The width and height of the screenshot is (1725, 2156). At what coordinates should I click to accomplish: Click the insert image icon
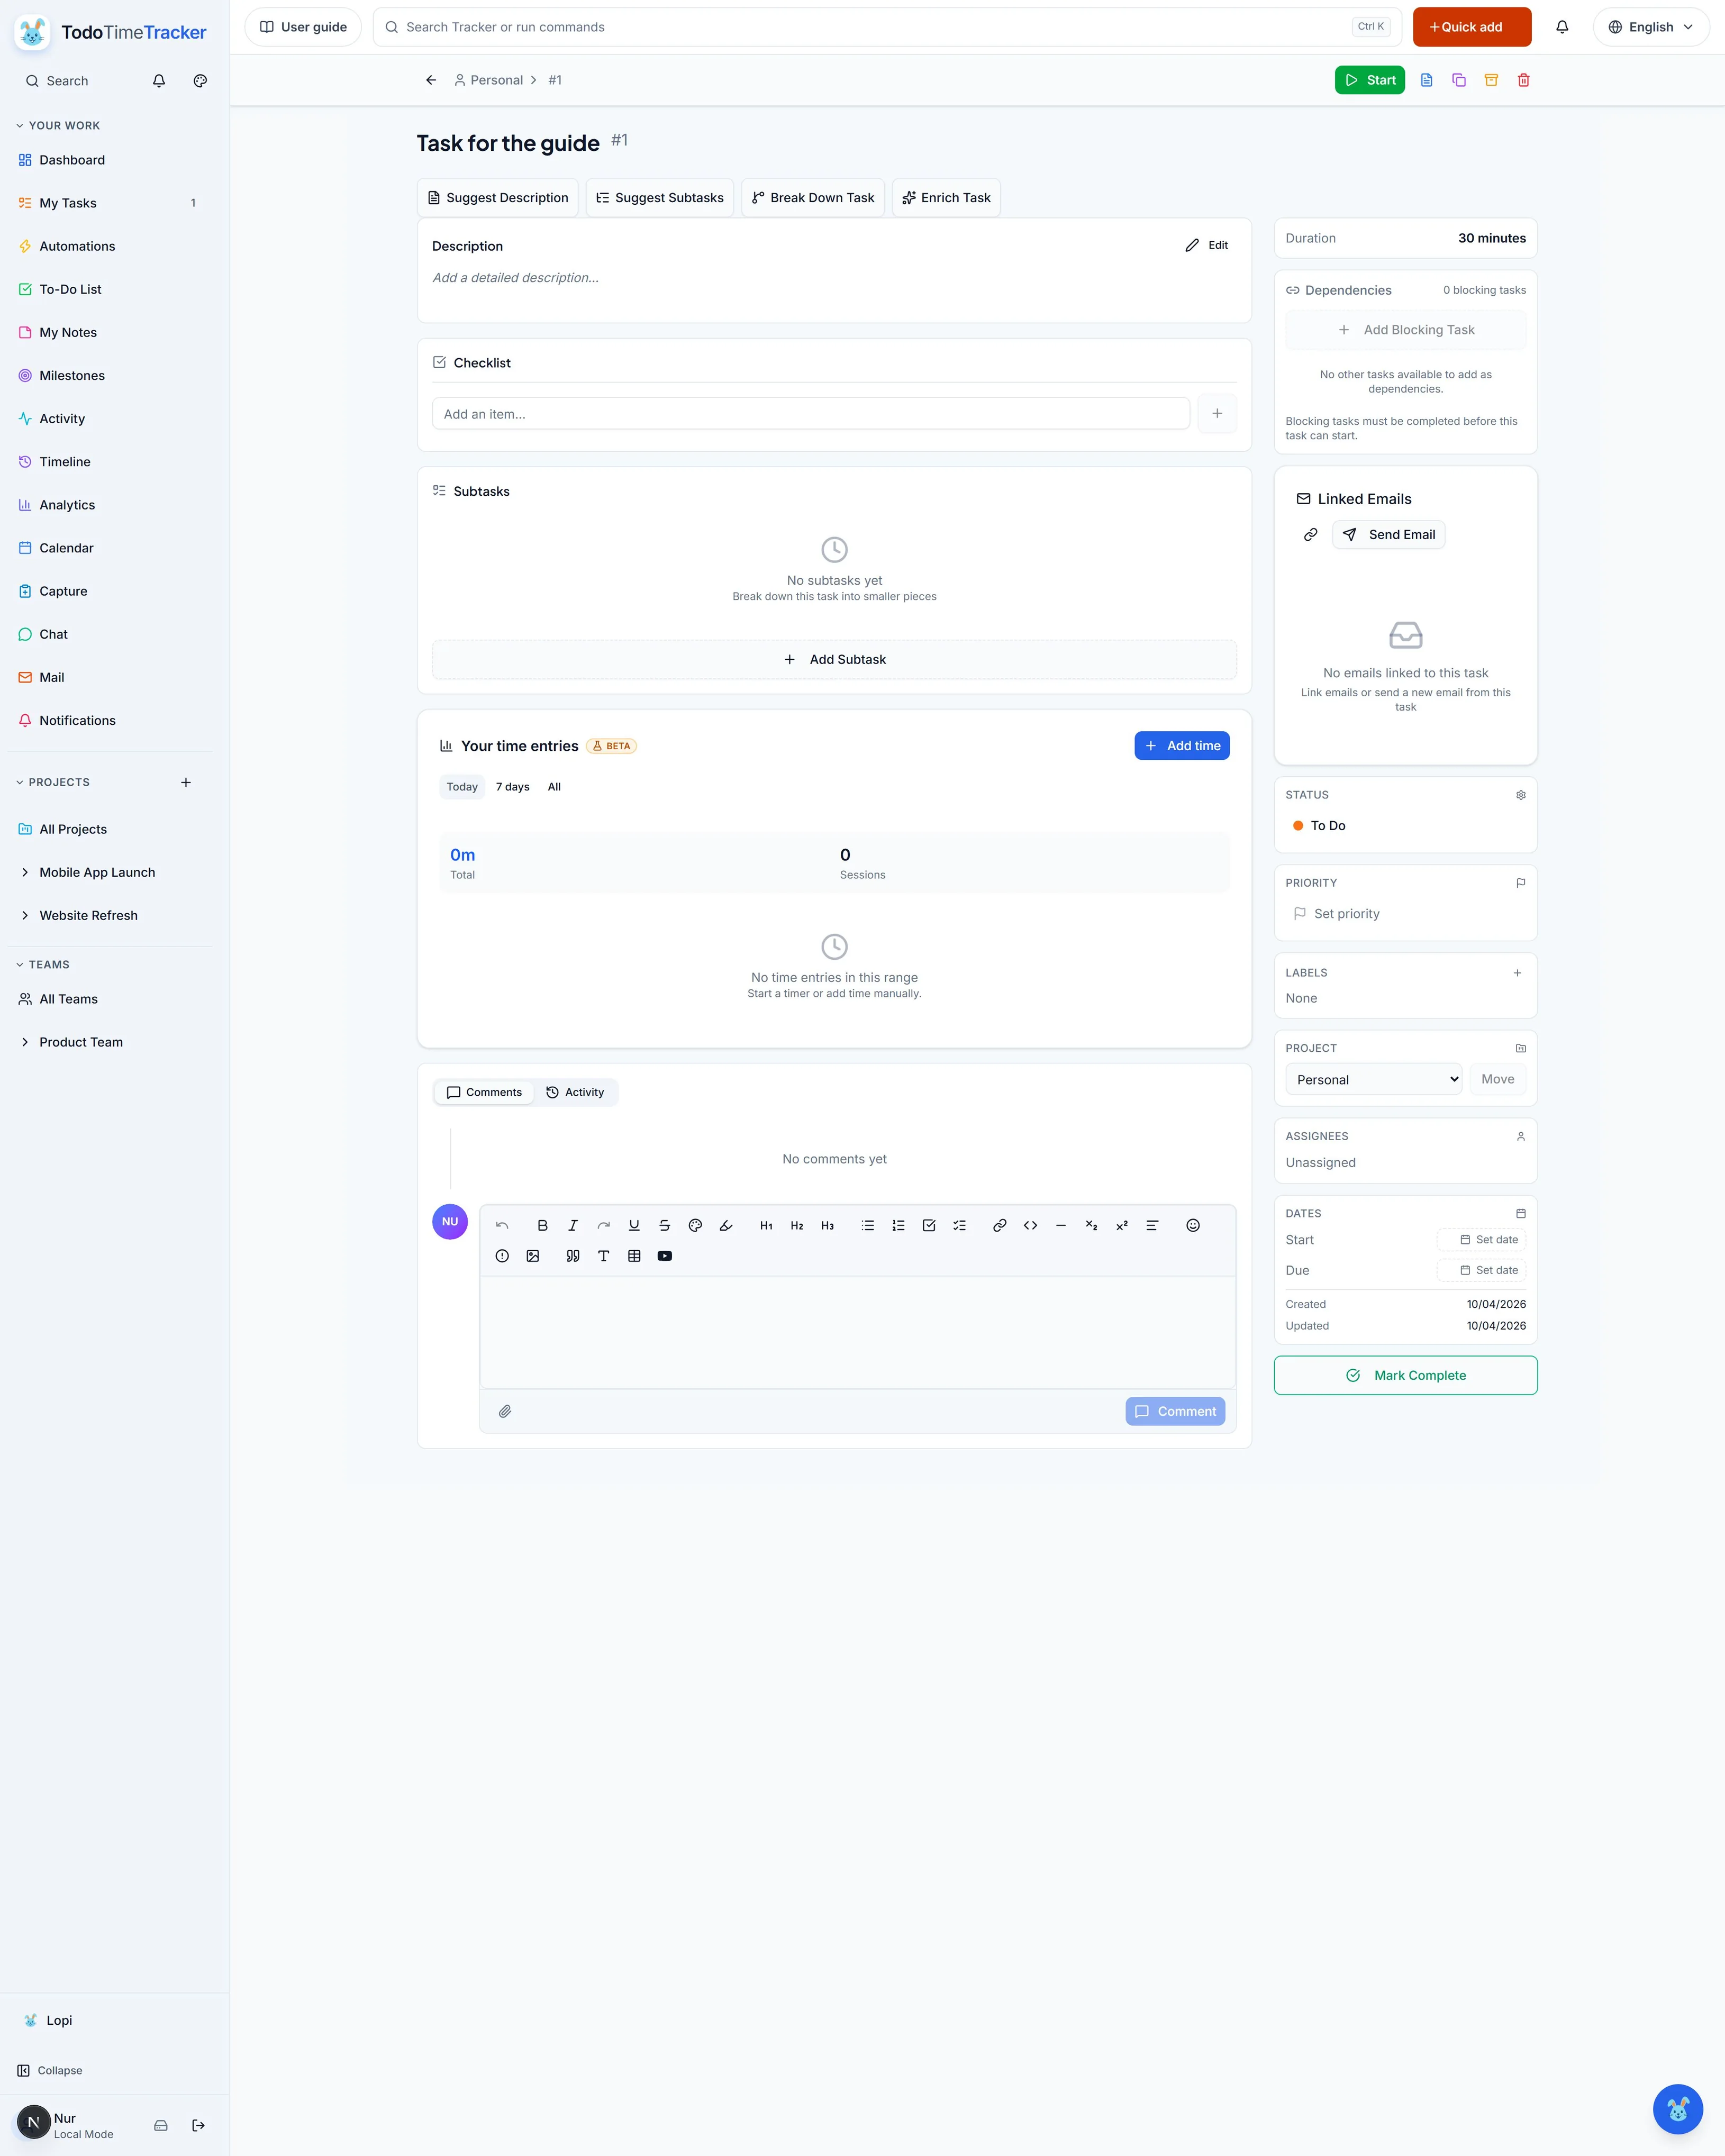pyautogui.click(x=533, y=1256)
